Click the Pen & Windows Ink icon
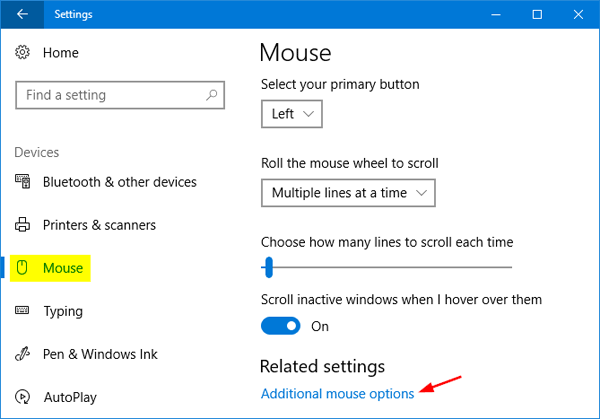The width and height of the screenshot is (600, 419). coord(23,354)
